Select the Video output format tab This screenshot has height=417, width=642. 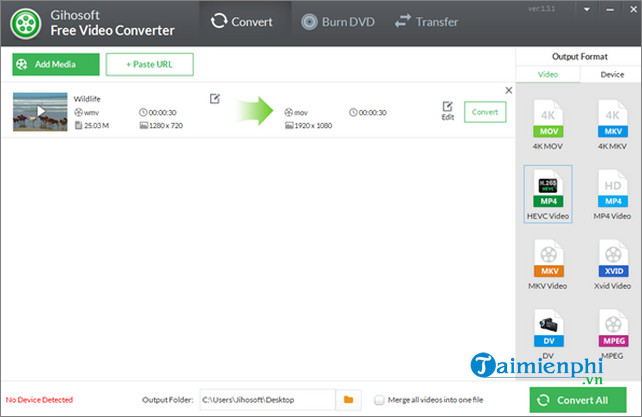click(548, 74)
